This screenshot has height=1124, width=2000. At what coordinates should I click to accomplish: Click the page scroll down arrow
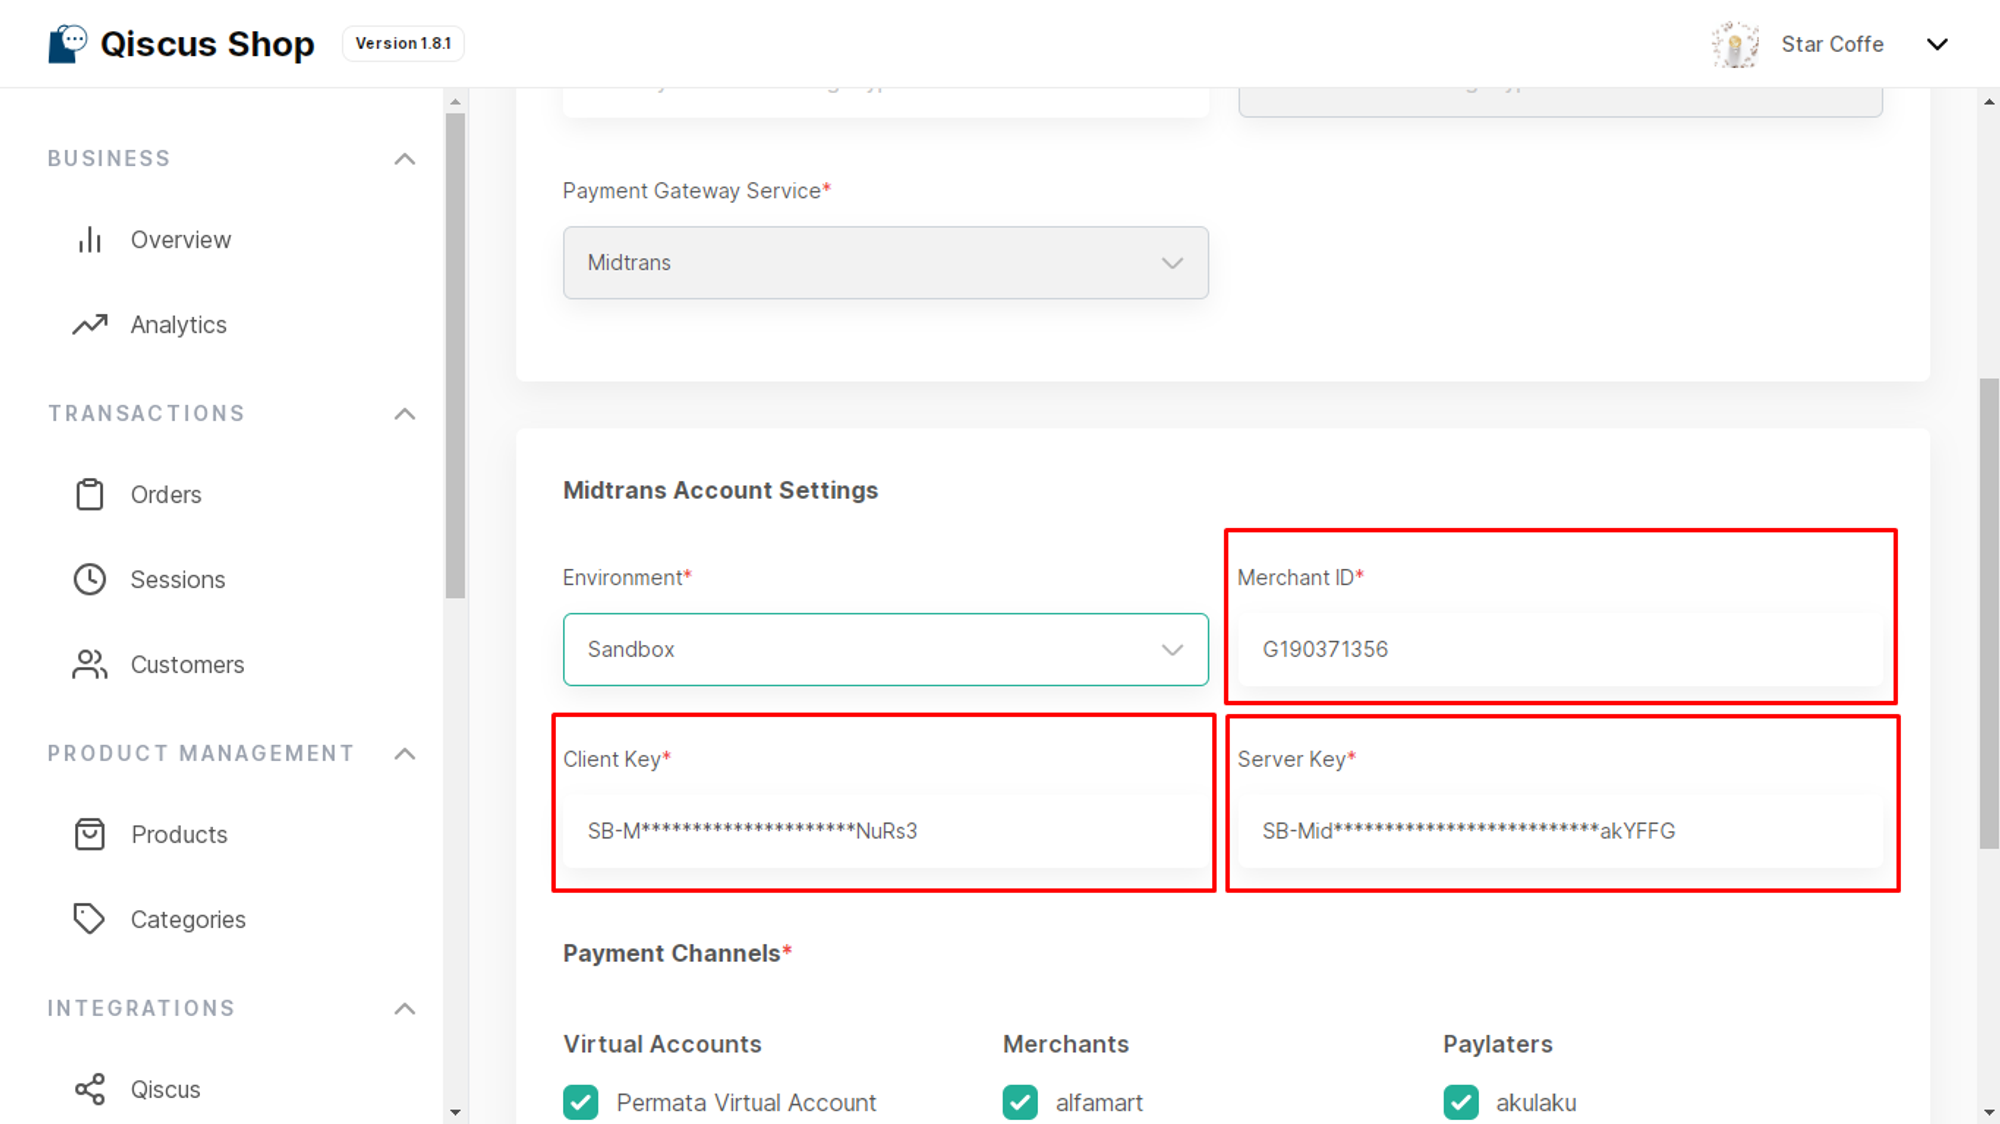1989,1112
